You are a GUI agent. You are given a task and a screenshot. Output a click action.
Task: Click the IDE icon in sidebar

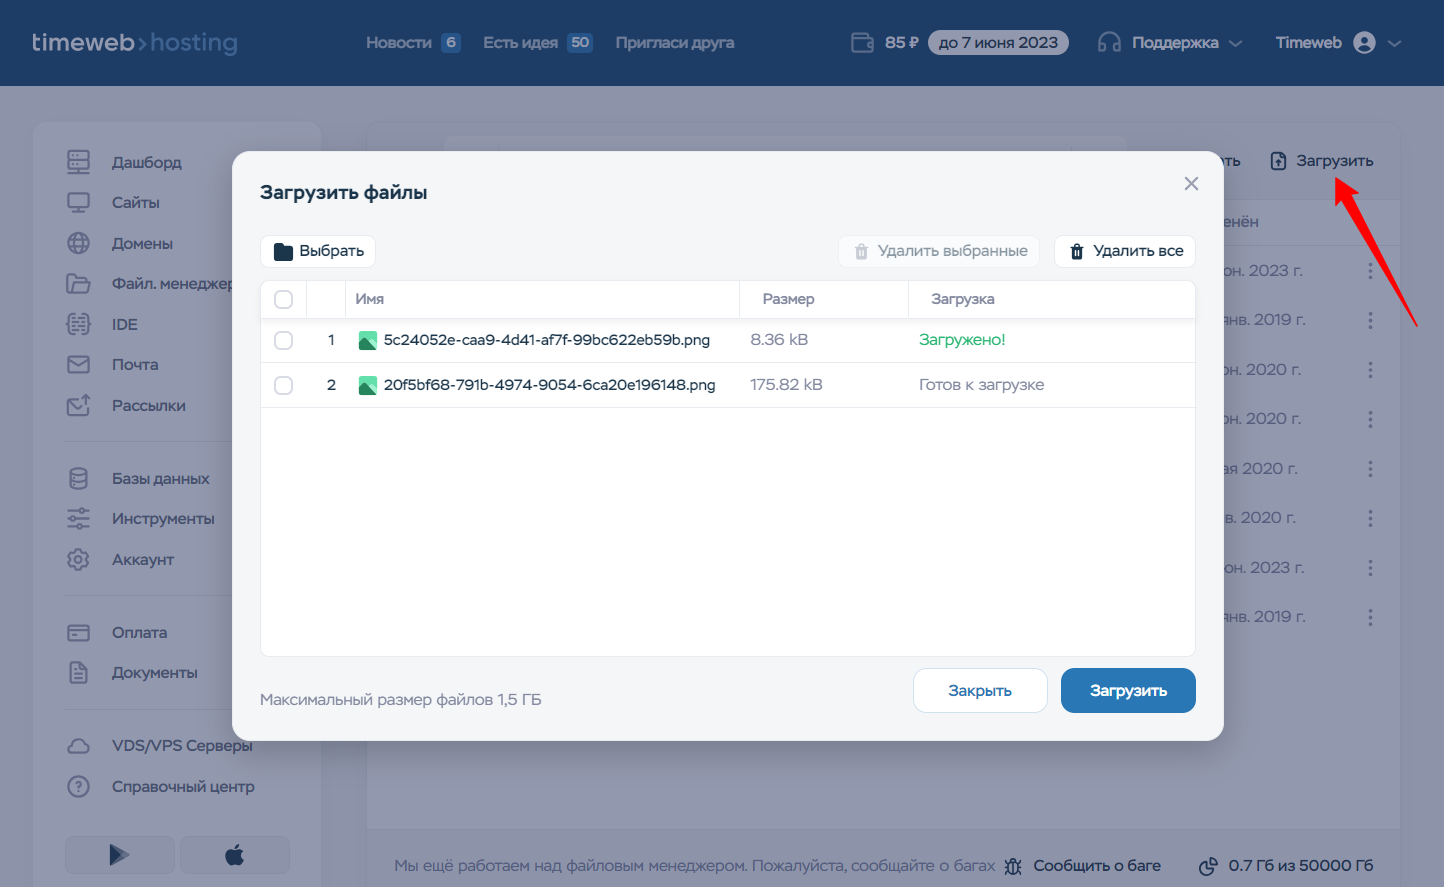point(78,324)
